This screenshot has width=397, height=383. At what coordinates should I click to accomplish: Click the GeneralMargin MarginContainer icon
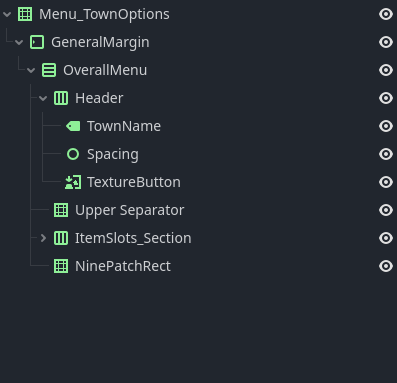click(x=37, y=42)
